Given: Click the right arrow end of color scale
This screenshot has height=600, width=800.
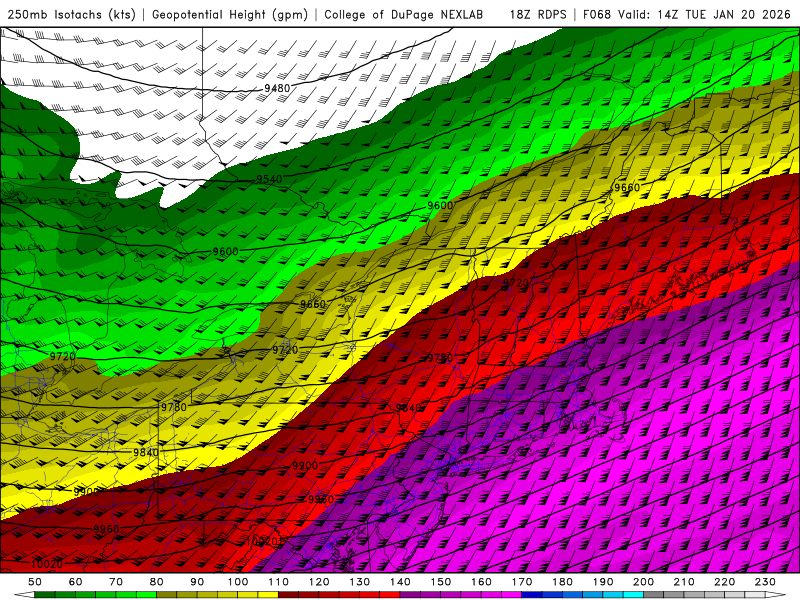Looking at the screenshot, I should pyautogui.click(x=776, y=595).
